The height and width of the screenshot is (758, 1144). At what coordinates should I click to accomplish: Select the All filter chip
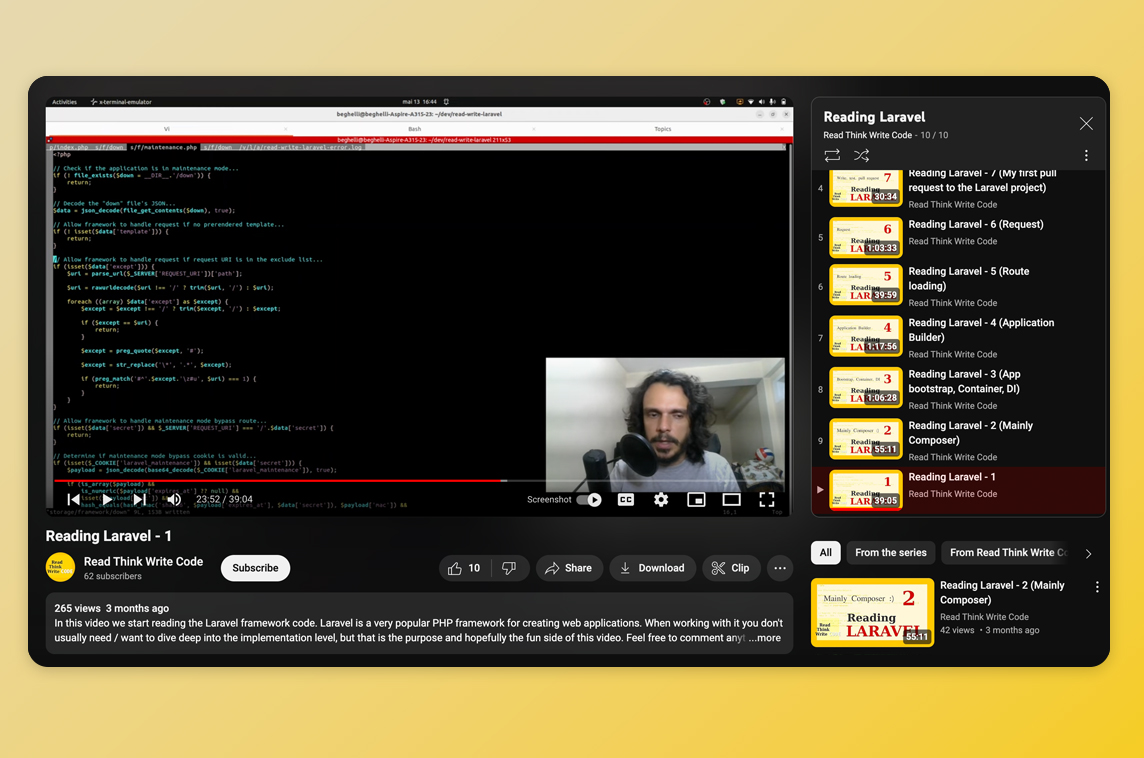(x=825, y=553)
